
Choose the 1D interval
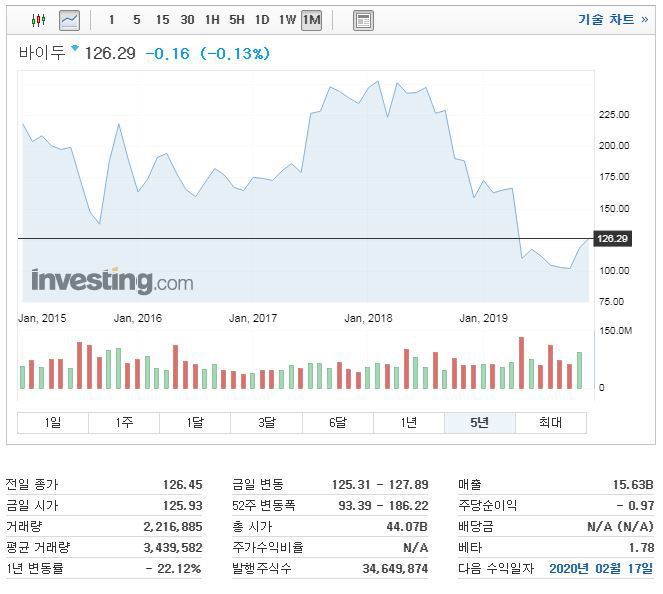(262, 19)
